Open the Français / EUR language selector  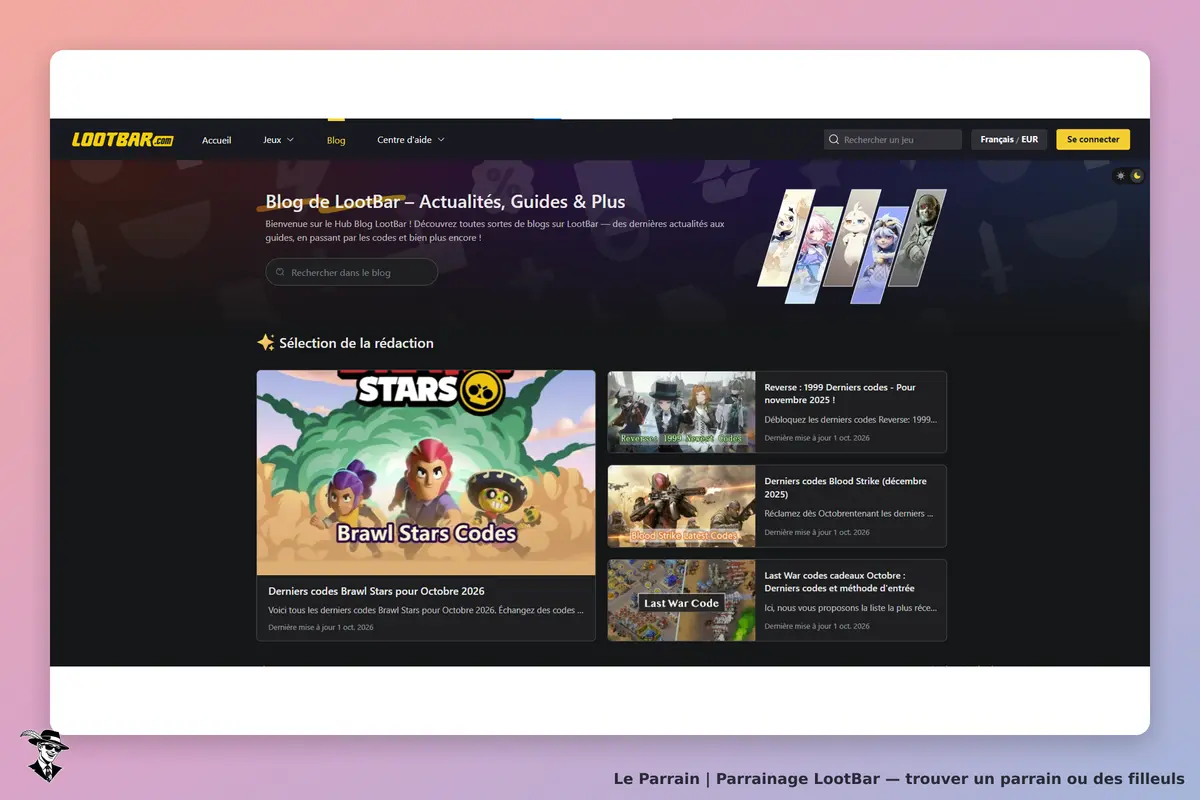point(1009,140)
